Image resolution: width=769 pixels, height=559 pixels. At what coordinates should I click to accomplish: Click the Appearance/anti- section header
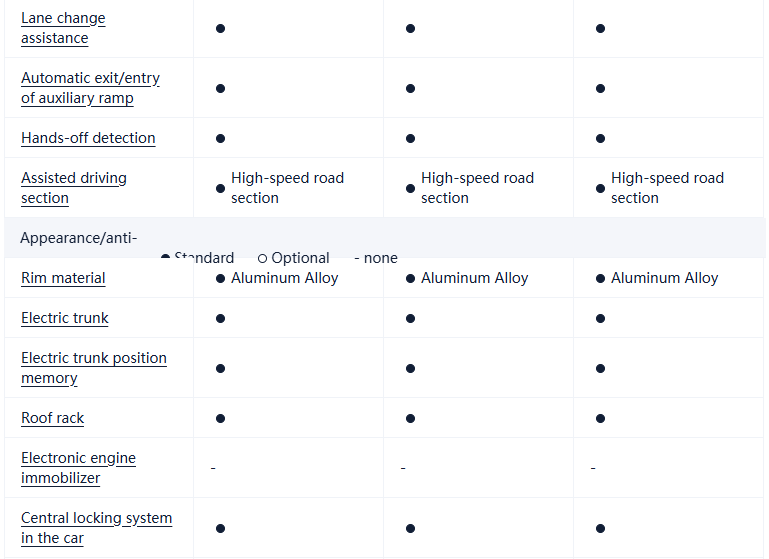click(x=79, y=238)
